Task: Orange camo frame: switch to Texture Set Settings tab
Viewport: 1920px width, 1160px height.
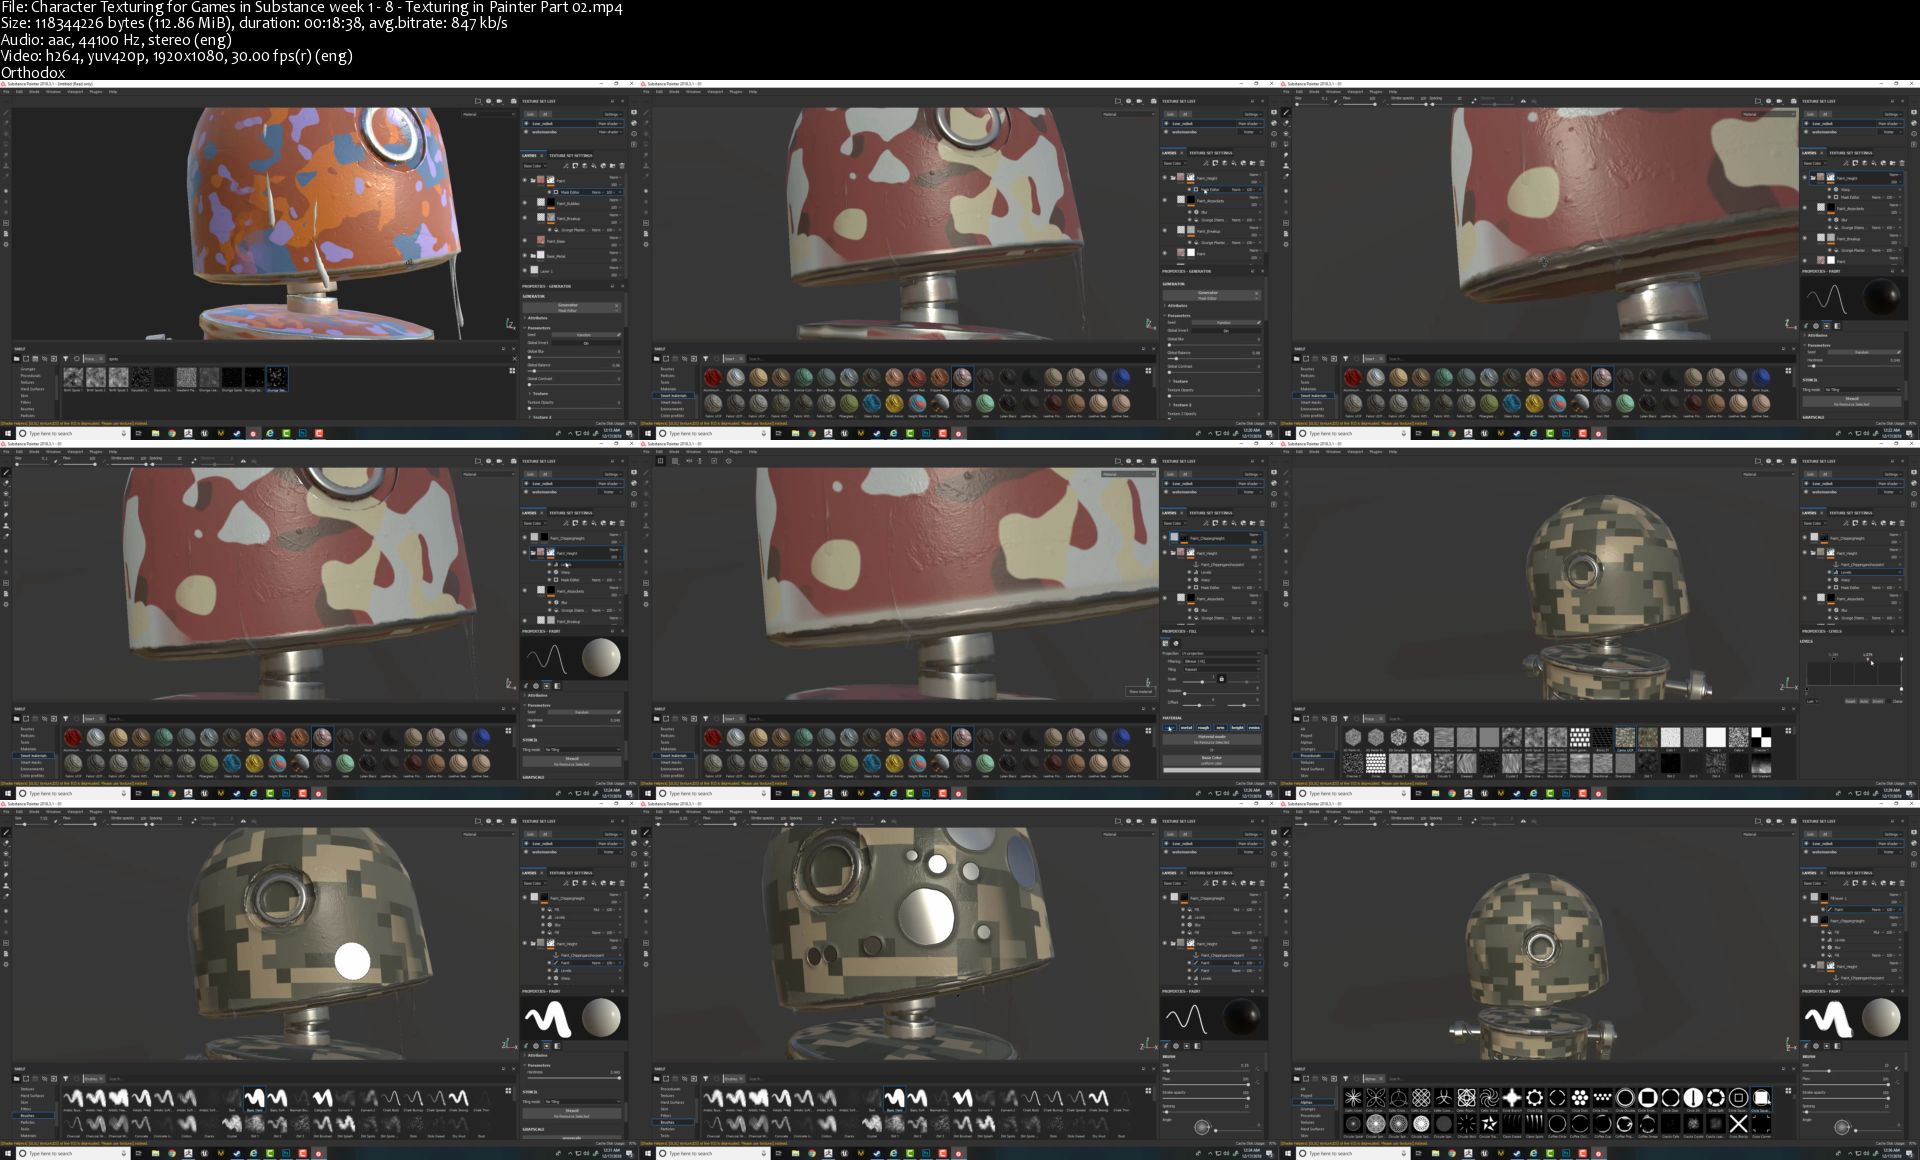Action: pos(570,156)
